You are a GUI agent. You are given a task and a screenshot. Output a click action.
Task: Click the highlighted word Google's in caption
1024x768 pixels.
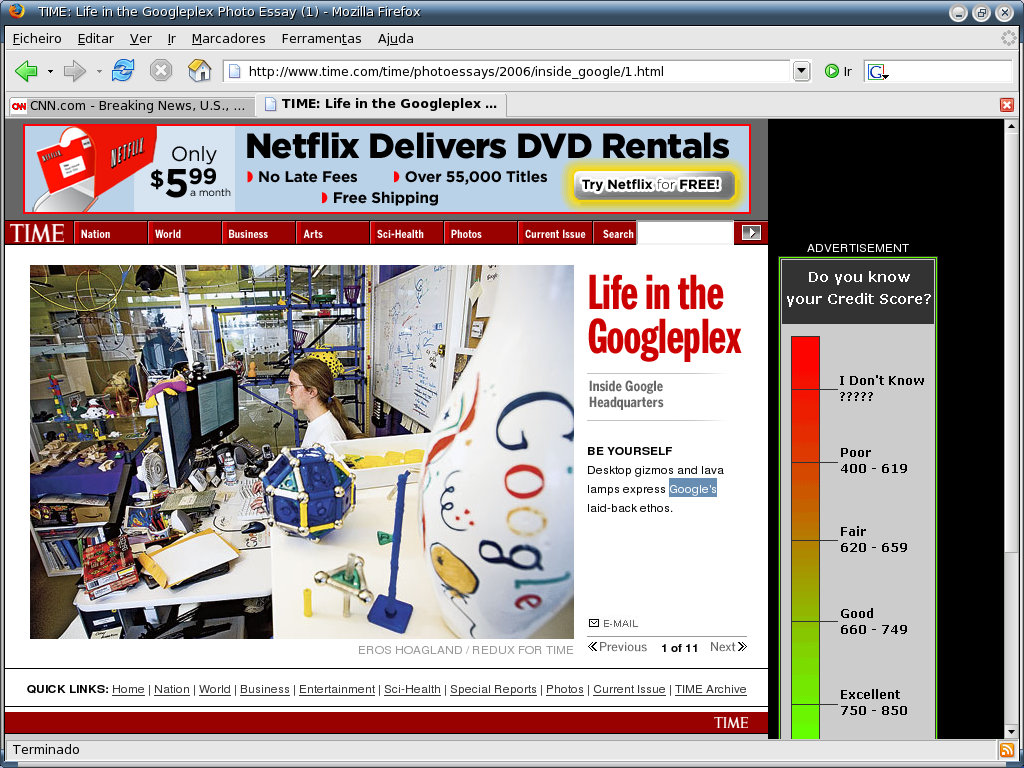tap(693, 488)
